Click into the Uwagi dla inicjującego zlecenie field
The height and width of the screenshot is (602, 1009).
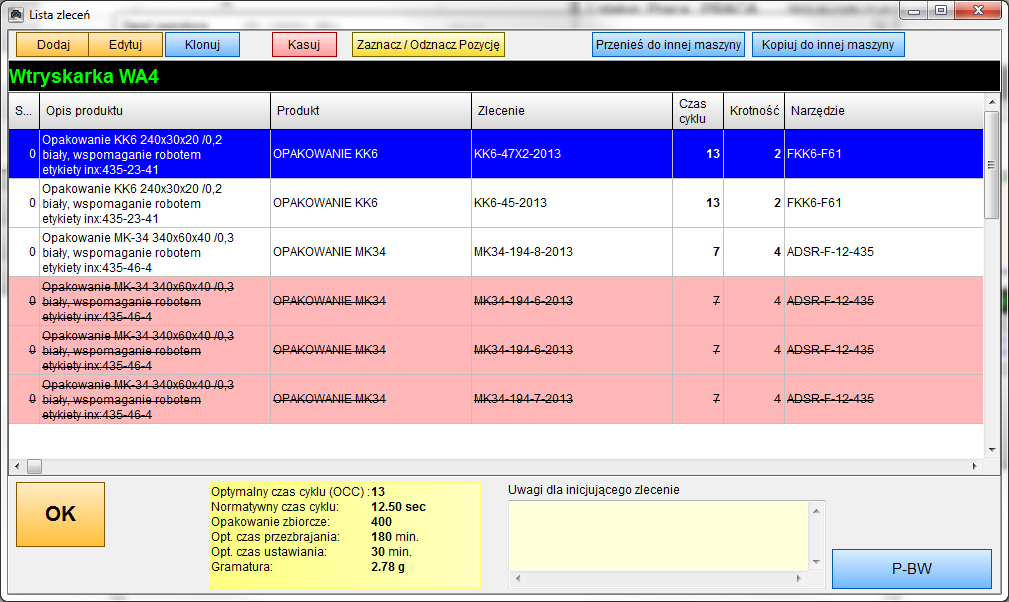tap(659, 536)
